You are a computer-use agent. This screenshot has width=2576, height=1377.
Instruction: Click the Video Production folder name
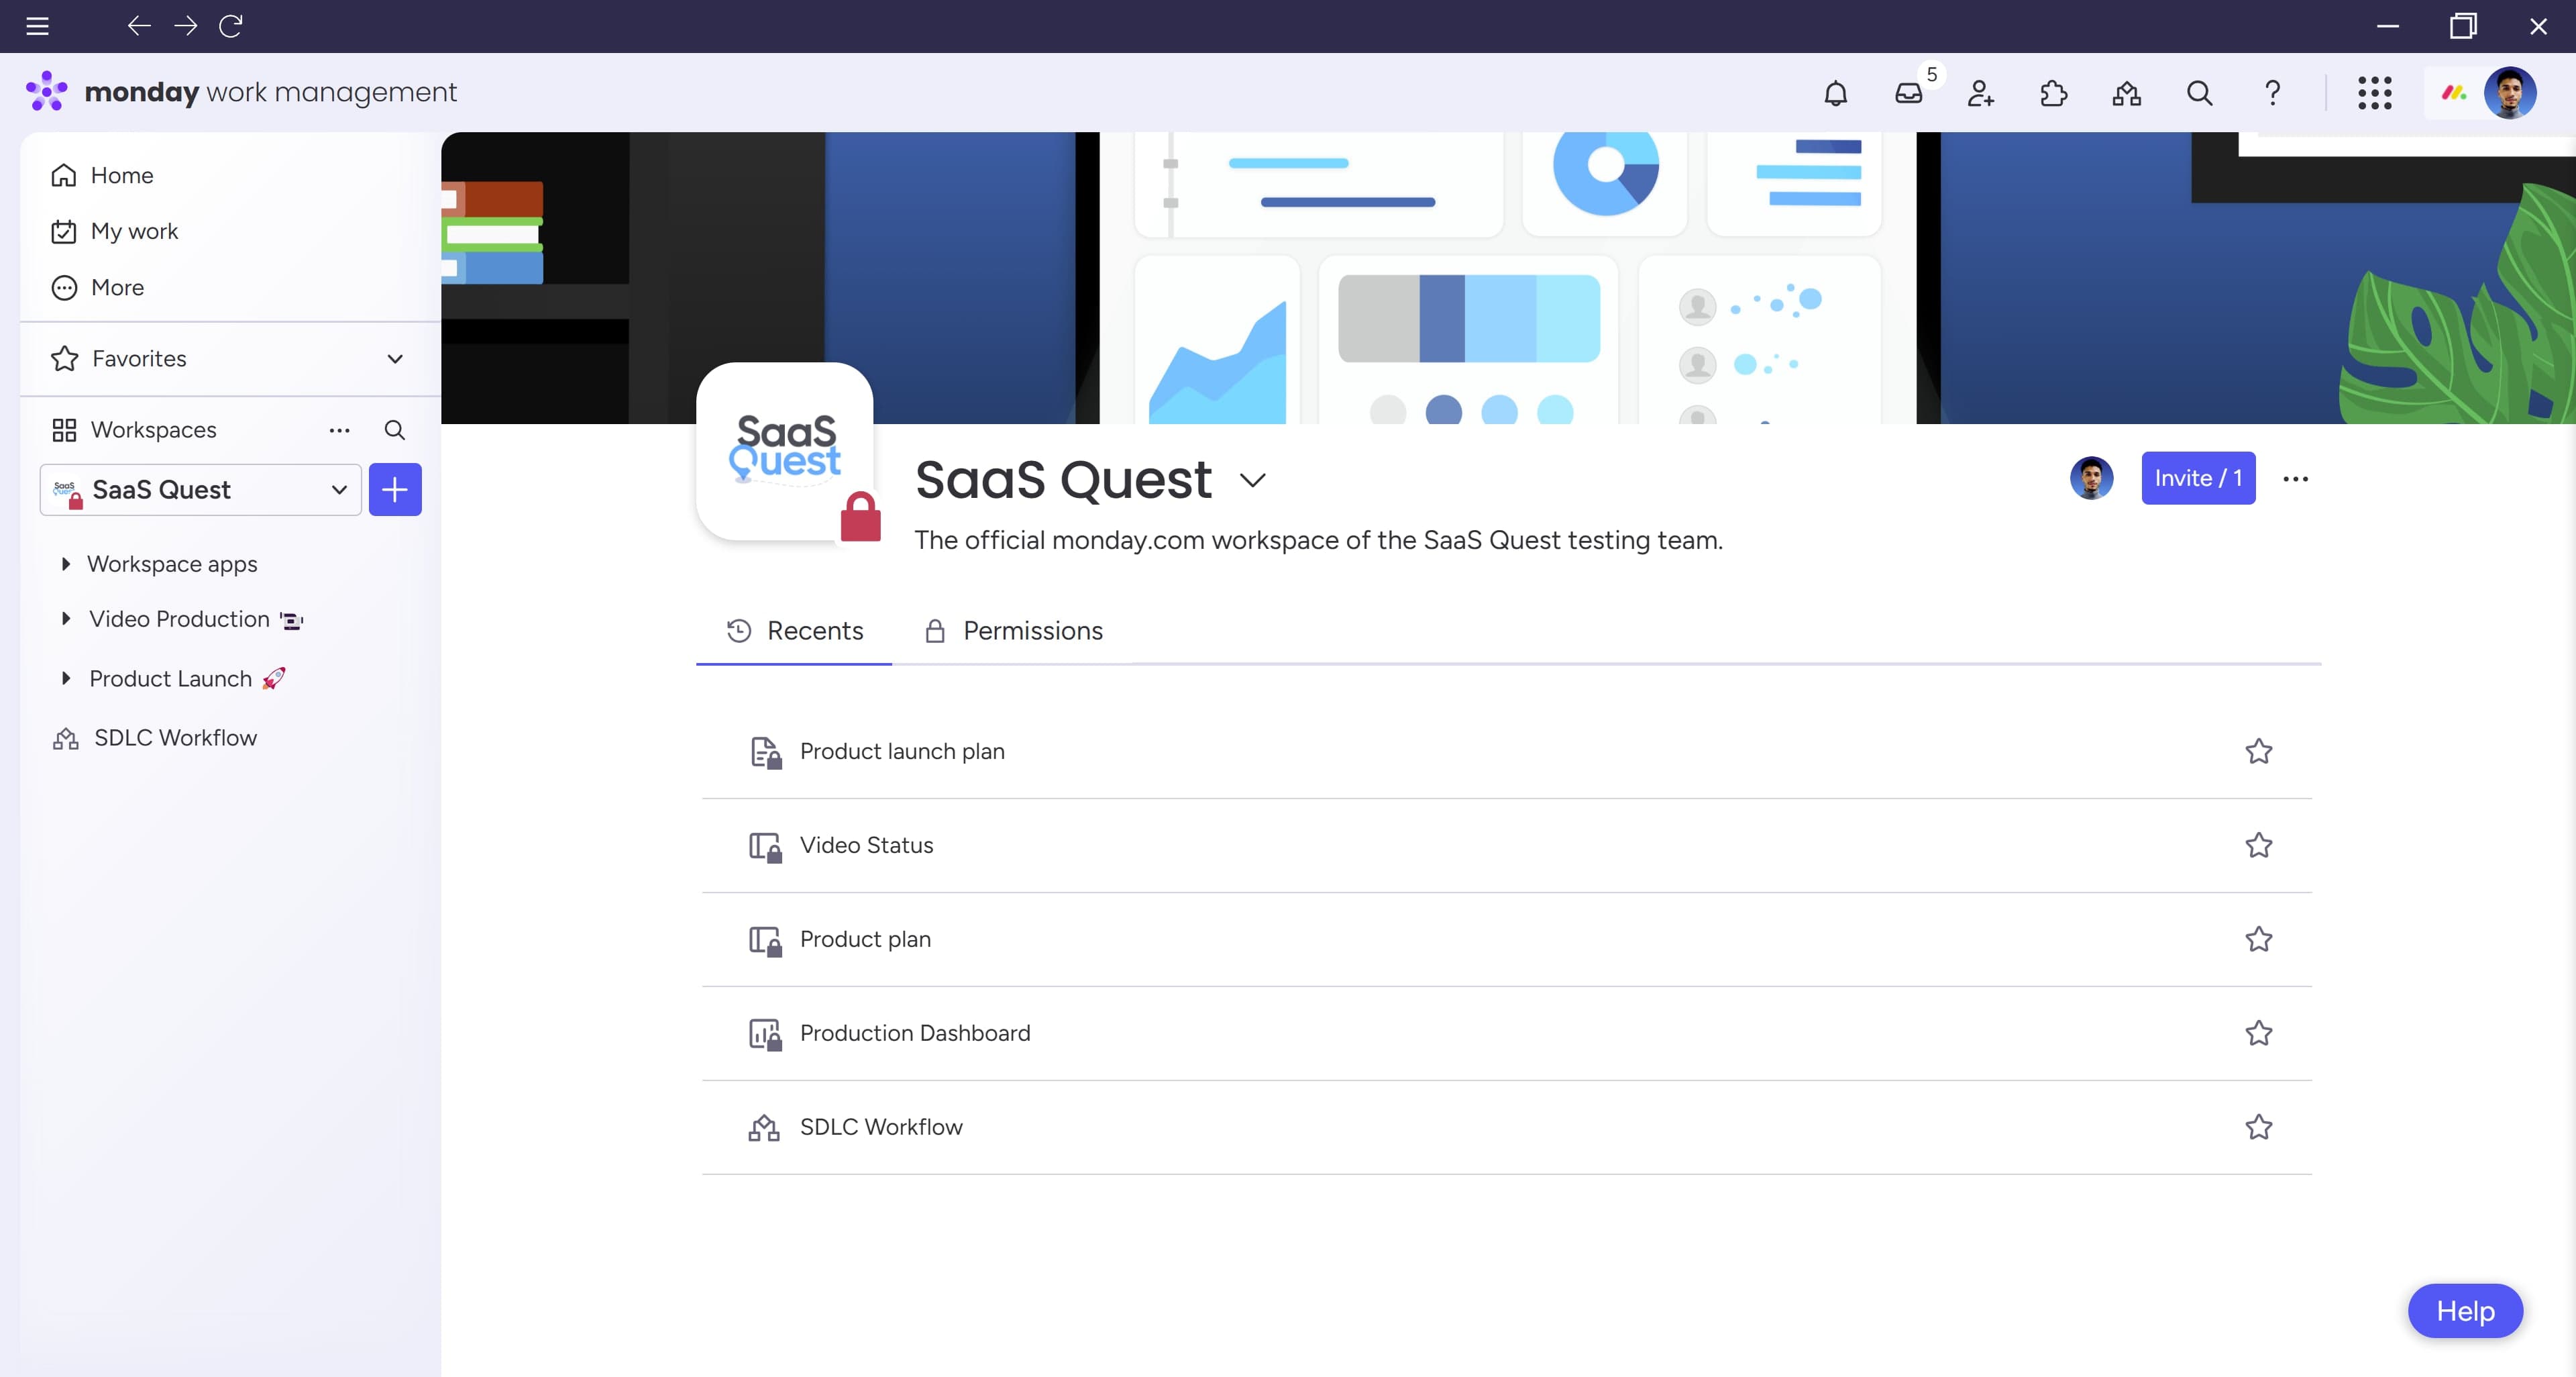[x=179, y=619]
